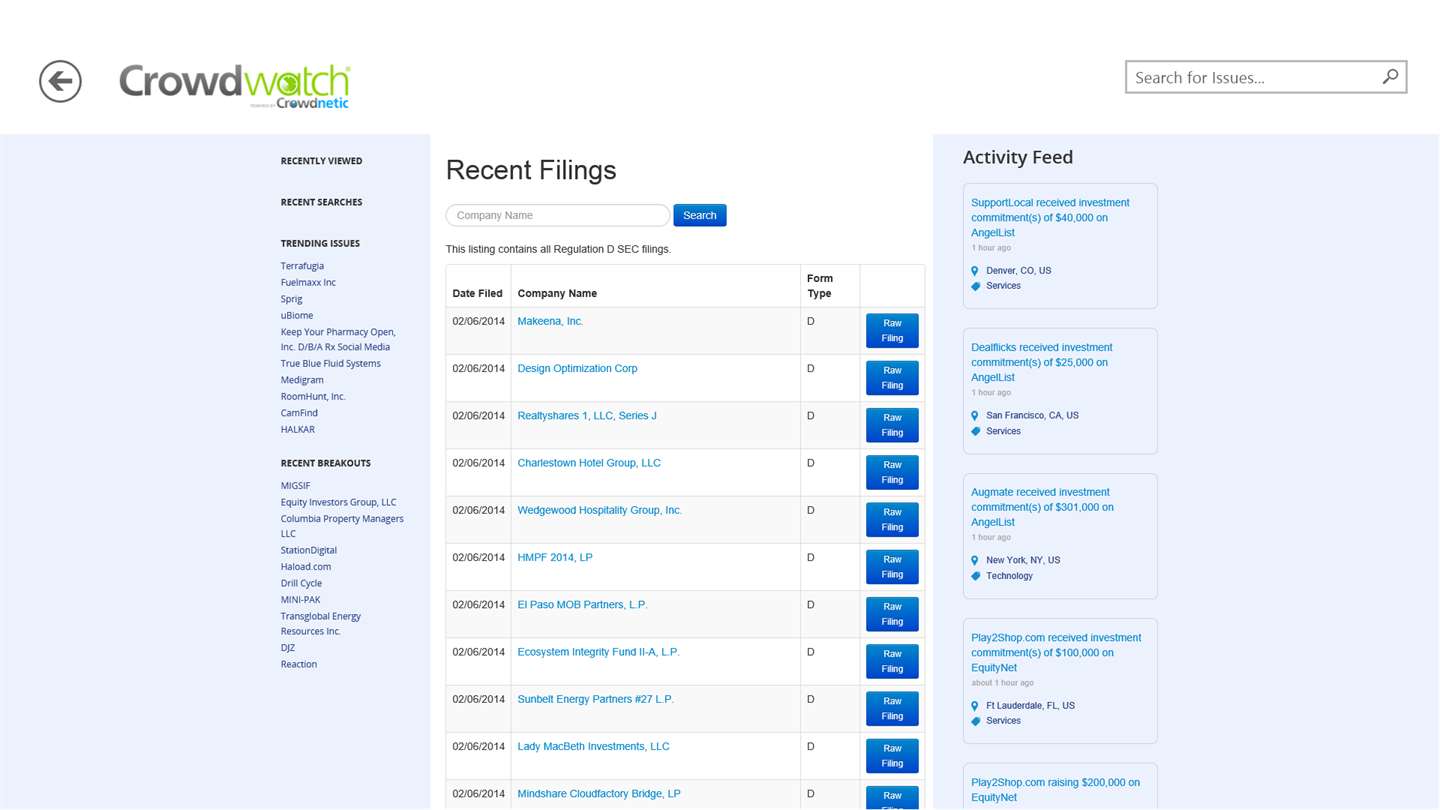Open the Fuelmaxx Inc trending issue
Viewport: 1440px width, 810px height.
pos(308,282)
